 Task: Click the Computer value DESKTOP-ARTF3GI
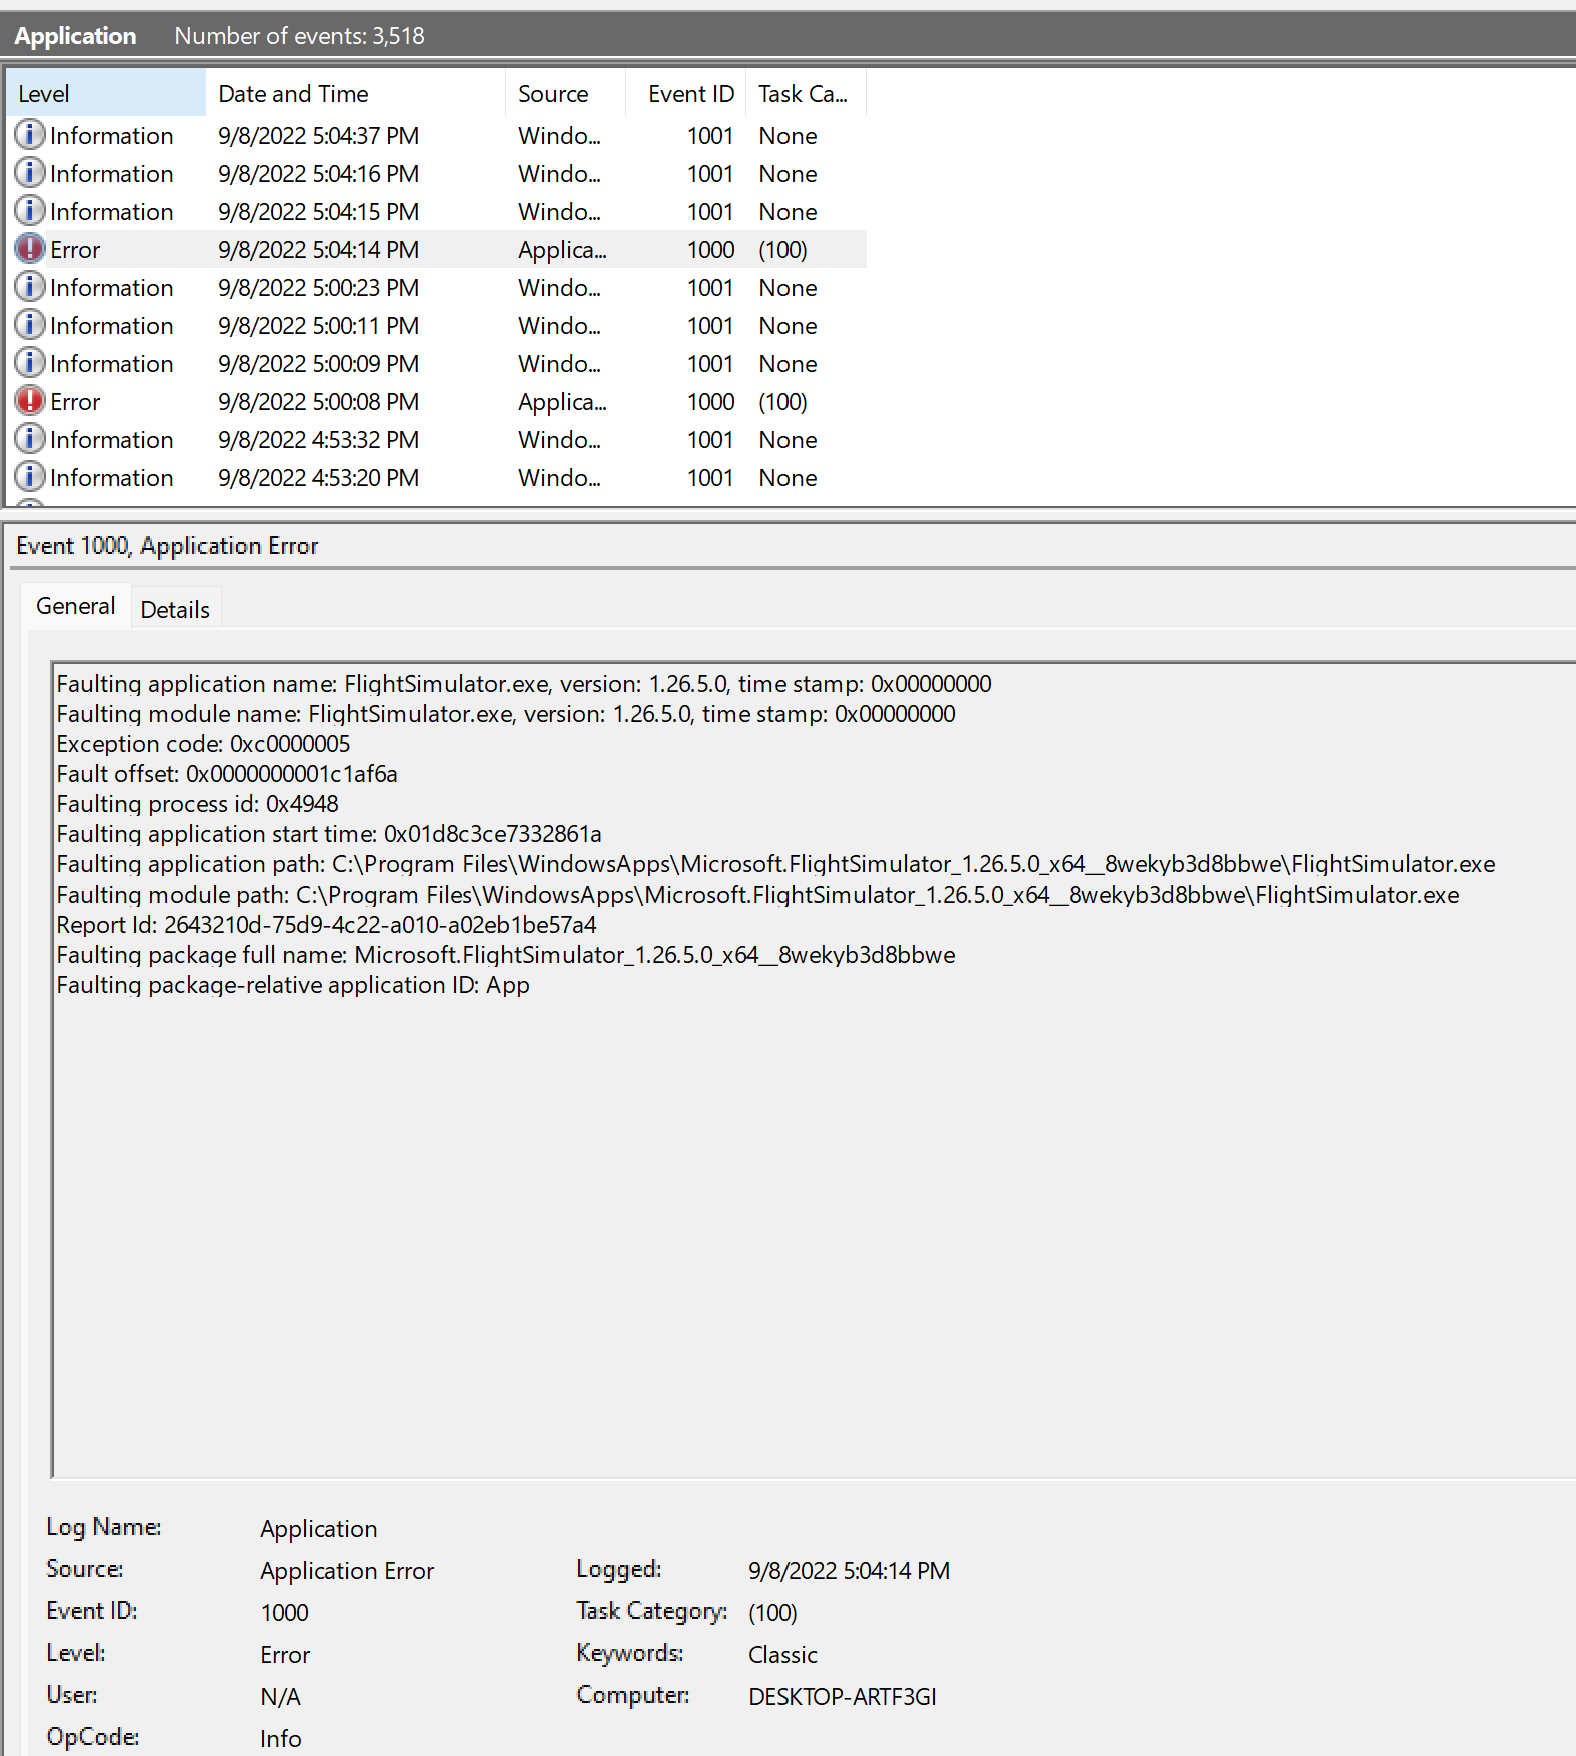842,1697
